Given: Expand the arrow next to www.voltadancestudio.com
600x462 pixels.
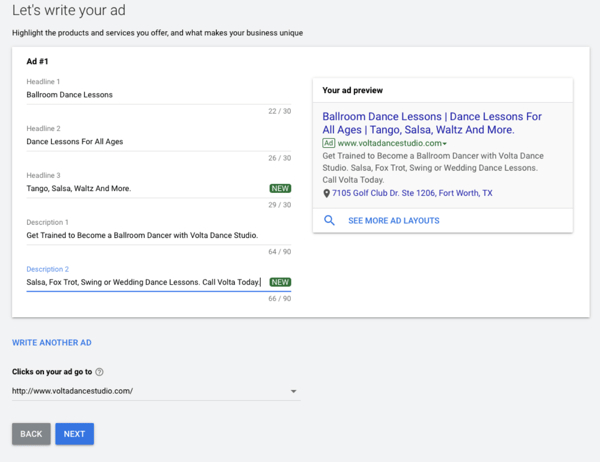Looking at the screenshot, I should 445,144.
